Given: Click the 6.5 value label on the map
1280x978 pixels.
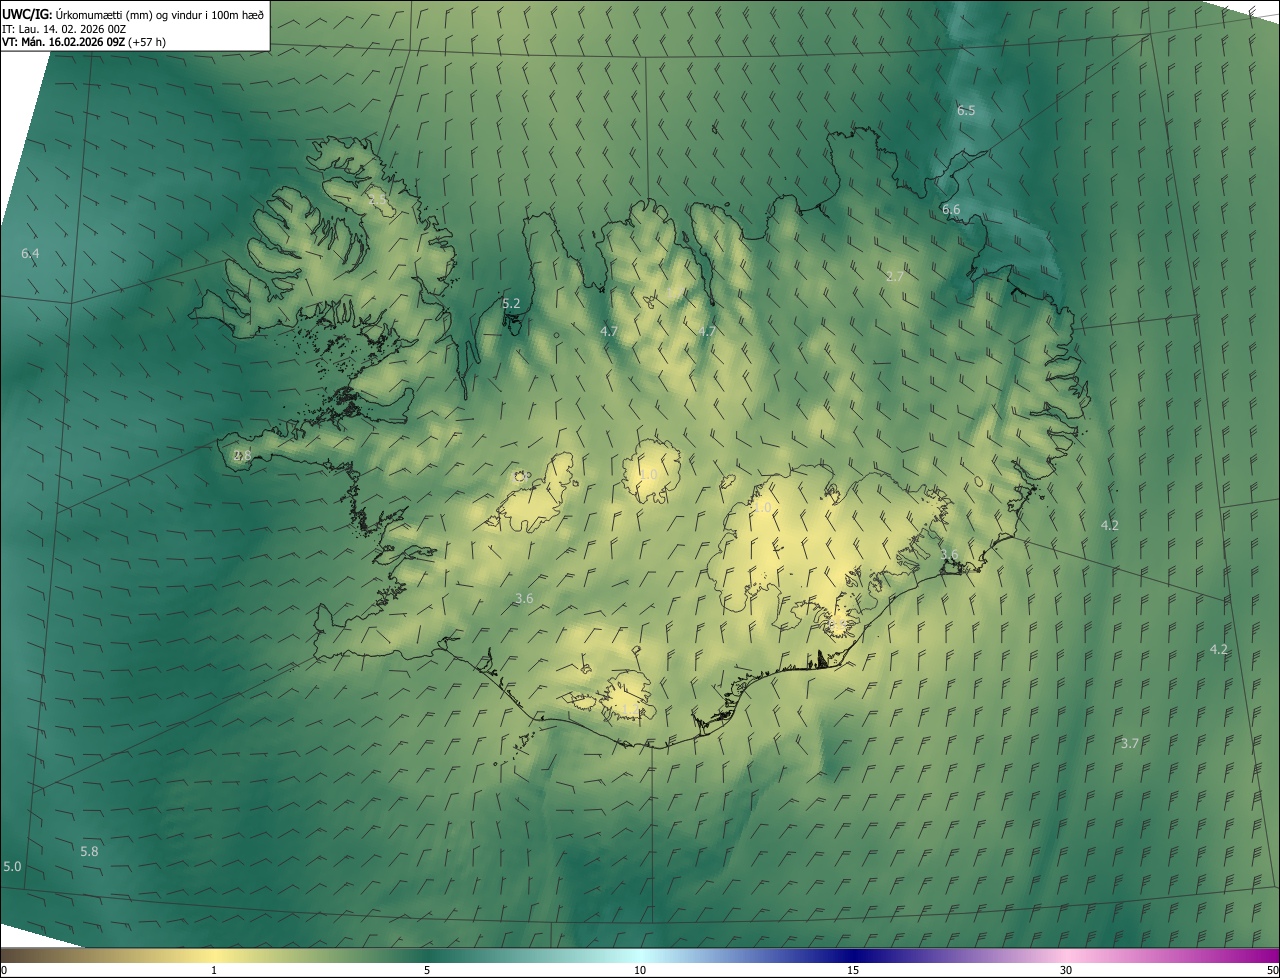Looking at the screenshot, I should tap(966, 111).
